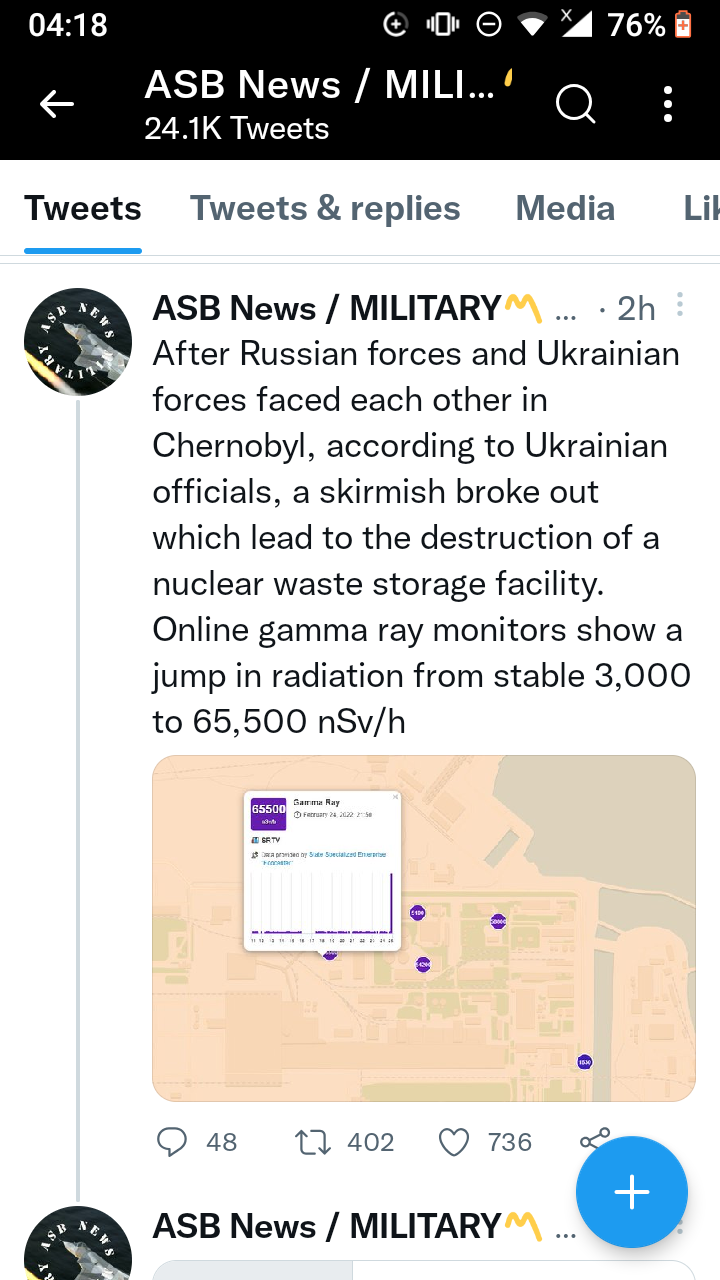Switch to the Media tab
This screenshot has height=1280, width=720.
565,208
